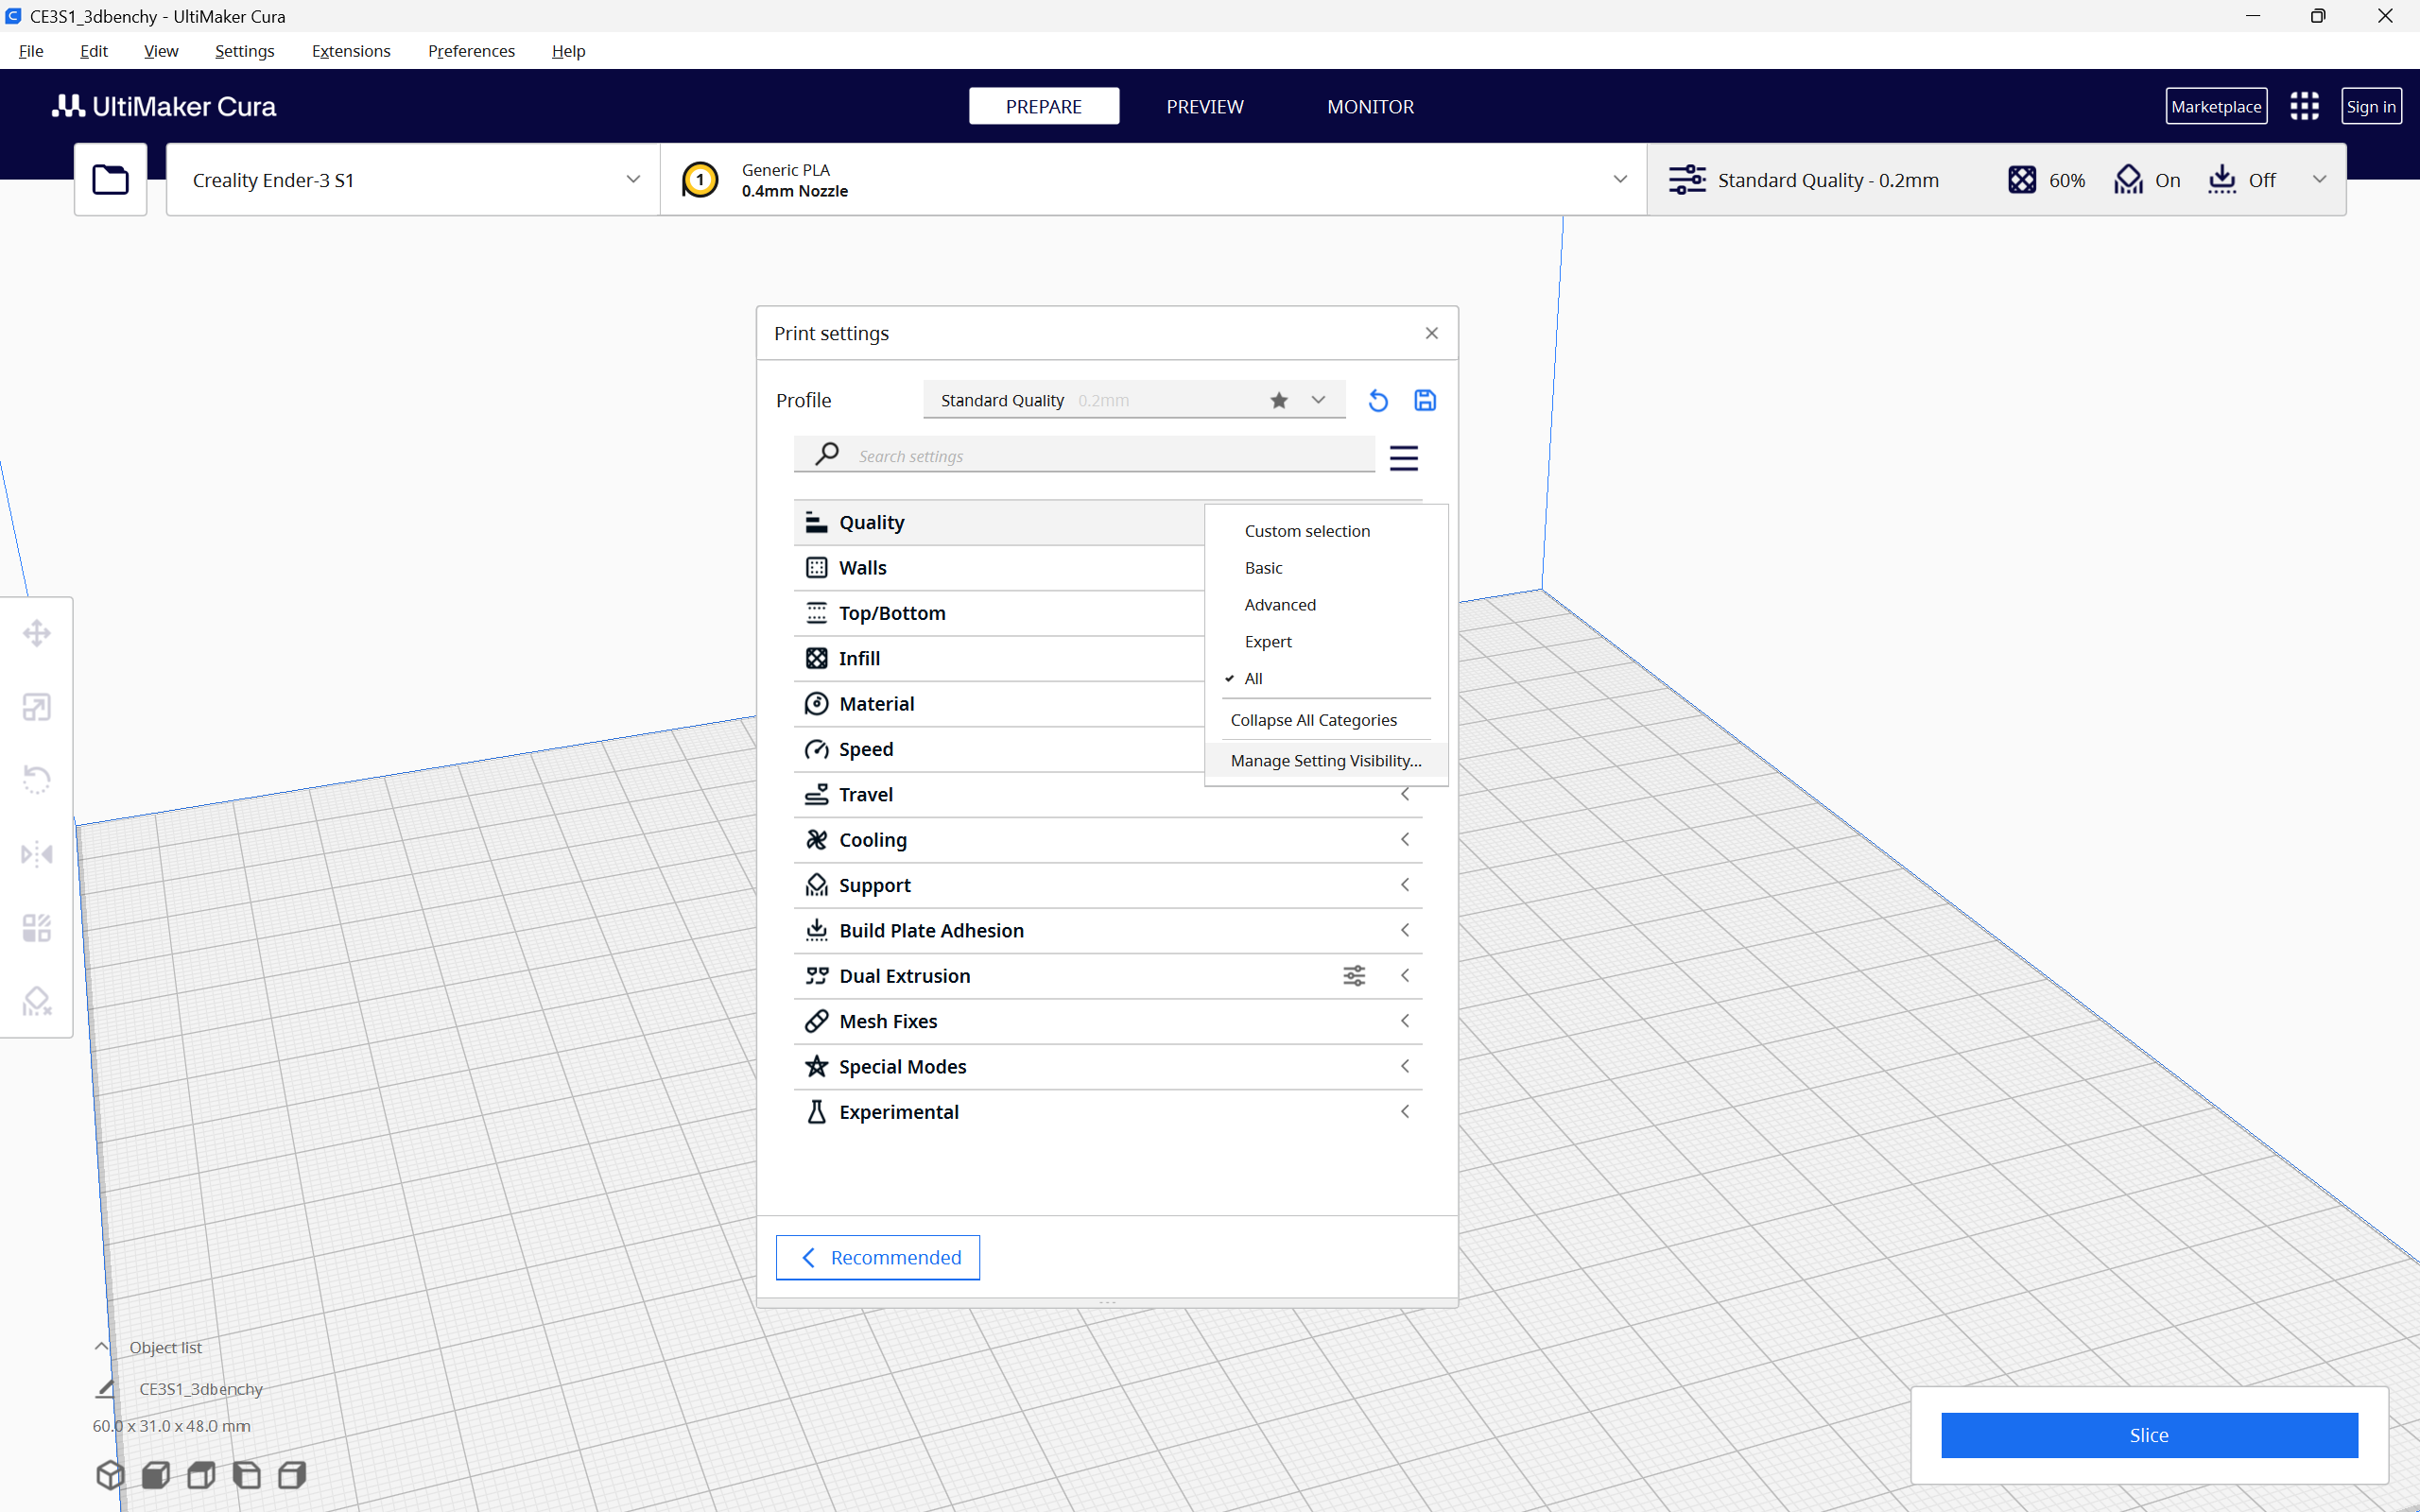Click the PREPARE stage button
The height and width of the screenshot is (1512, 2420).
[x=1044, y=106]
